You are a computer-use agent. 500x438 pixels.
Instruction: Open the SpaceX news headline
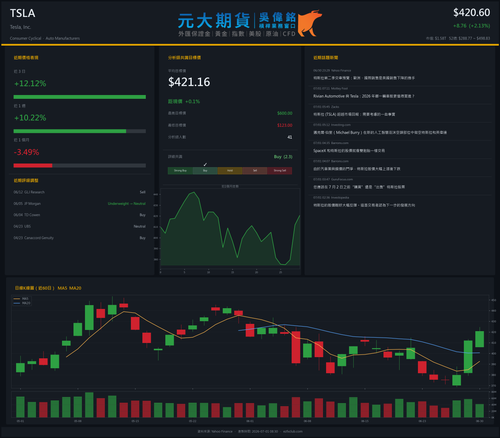349,151
